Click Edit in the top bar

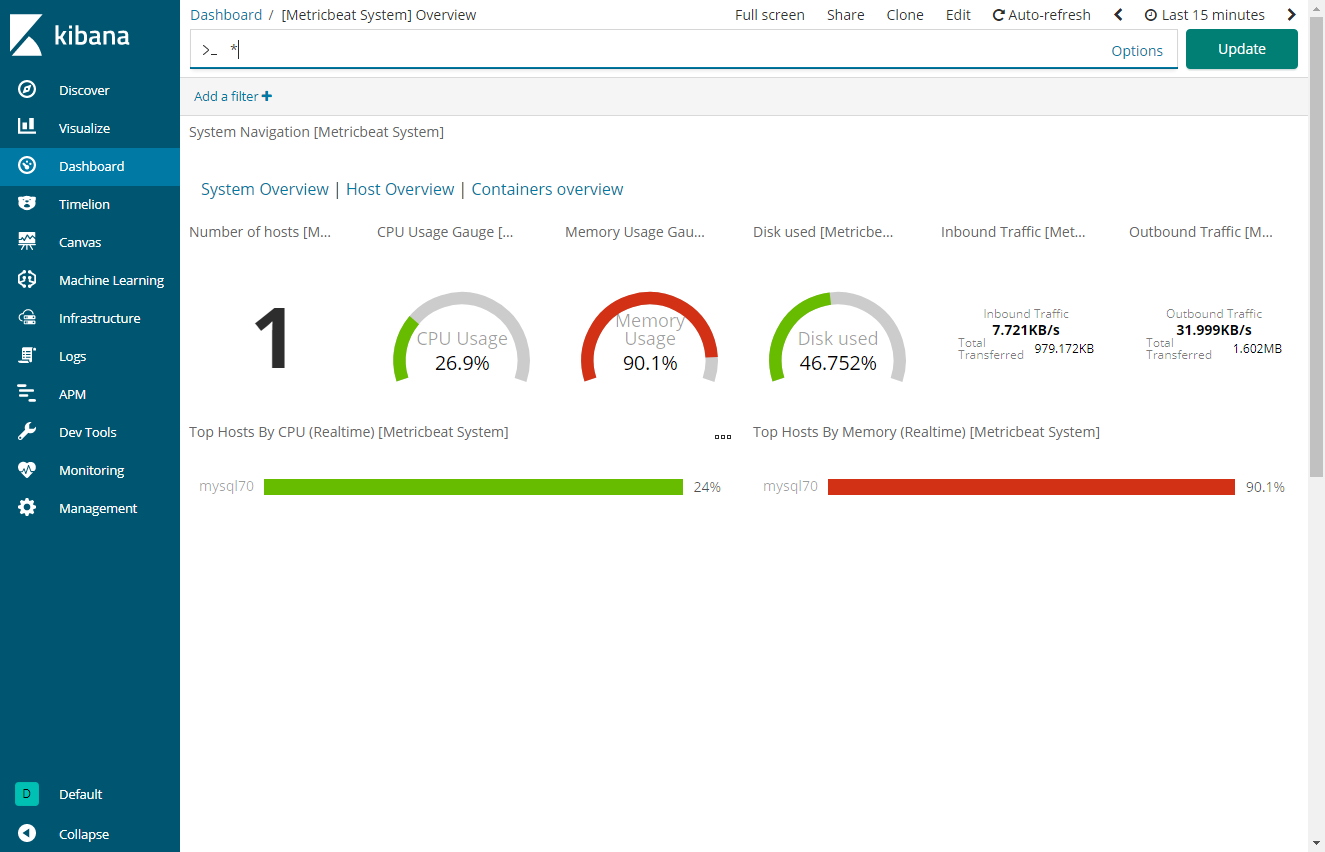point(958,15)
